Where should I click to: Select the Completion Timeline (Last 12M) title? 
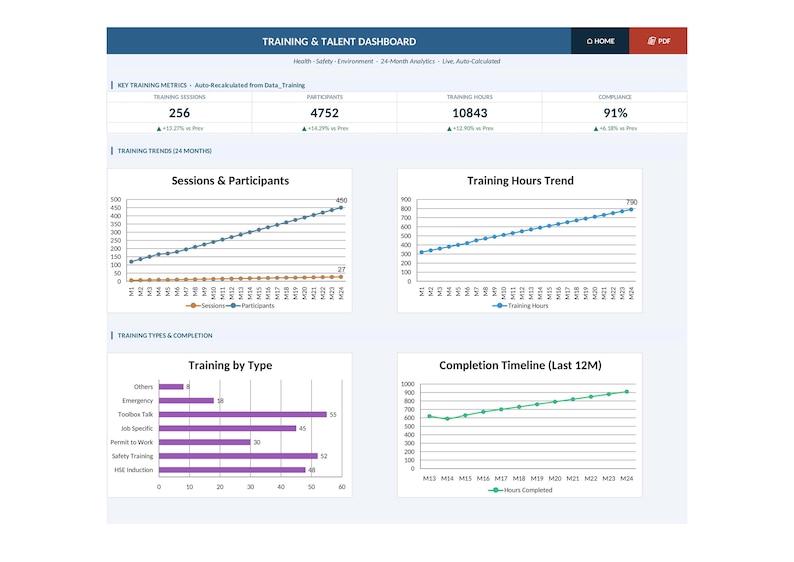pyautogui.click(x=520, y=366)
